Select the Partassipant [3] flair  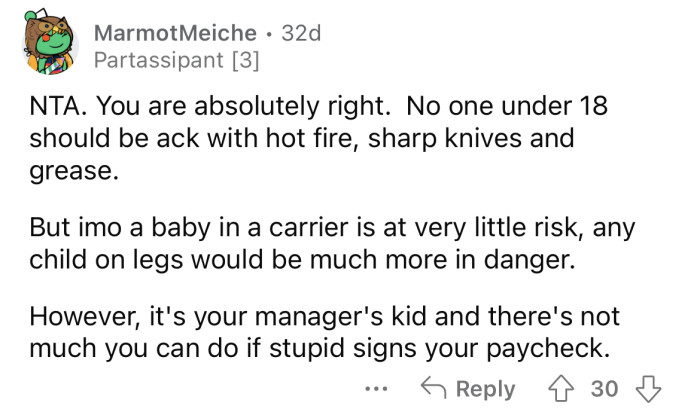coord(175,60)
